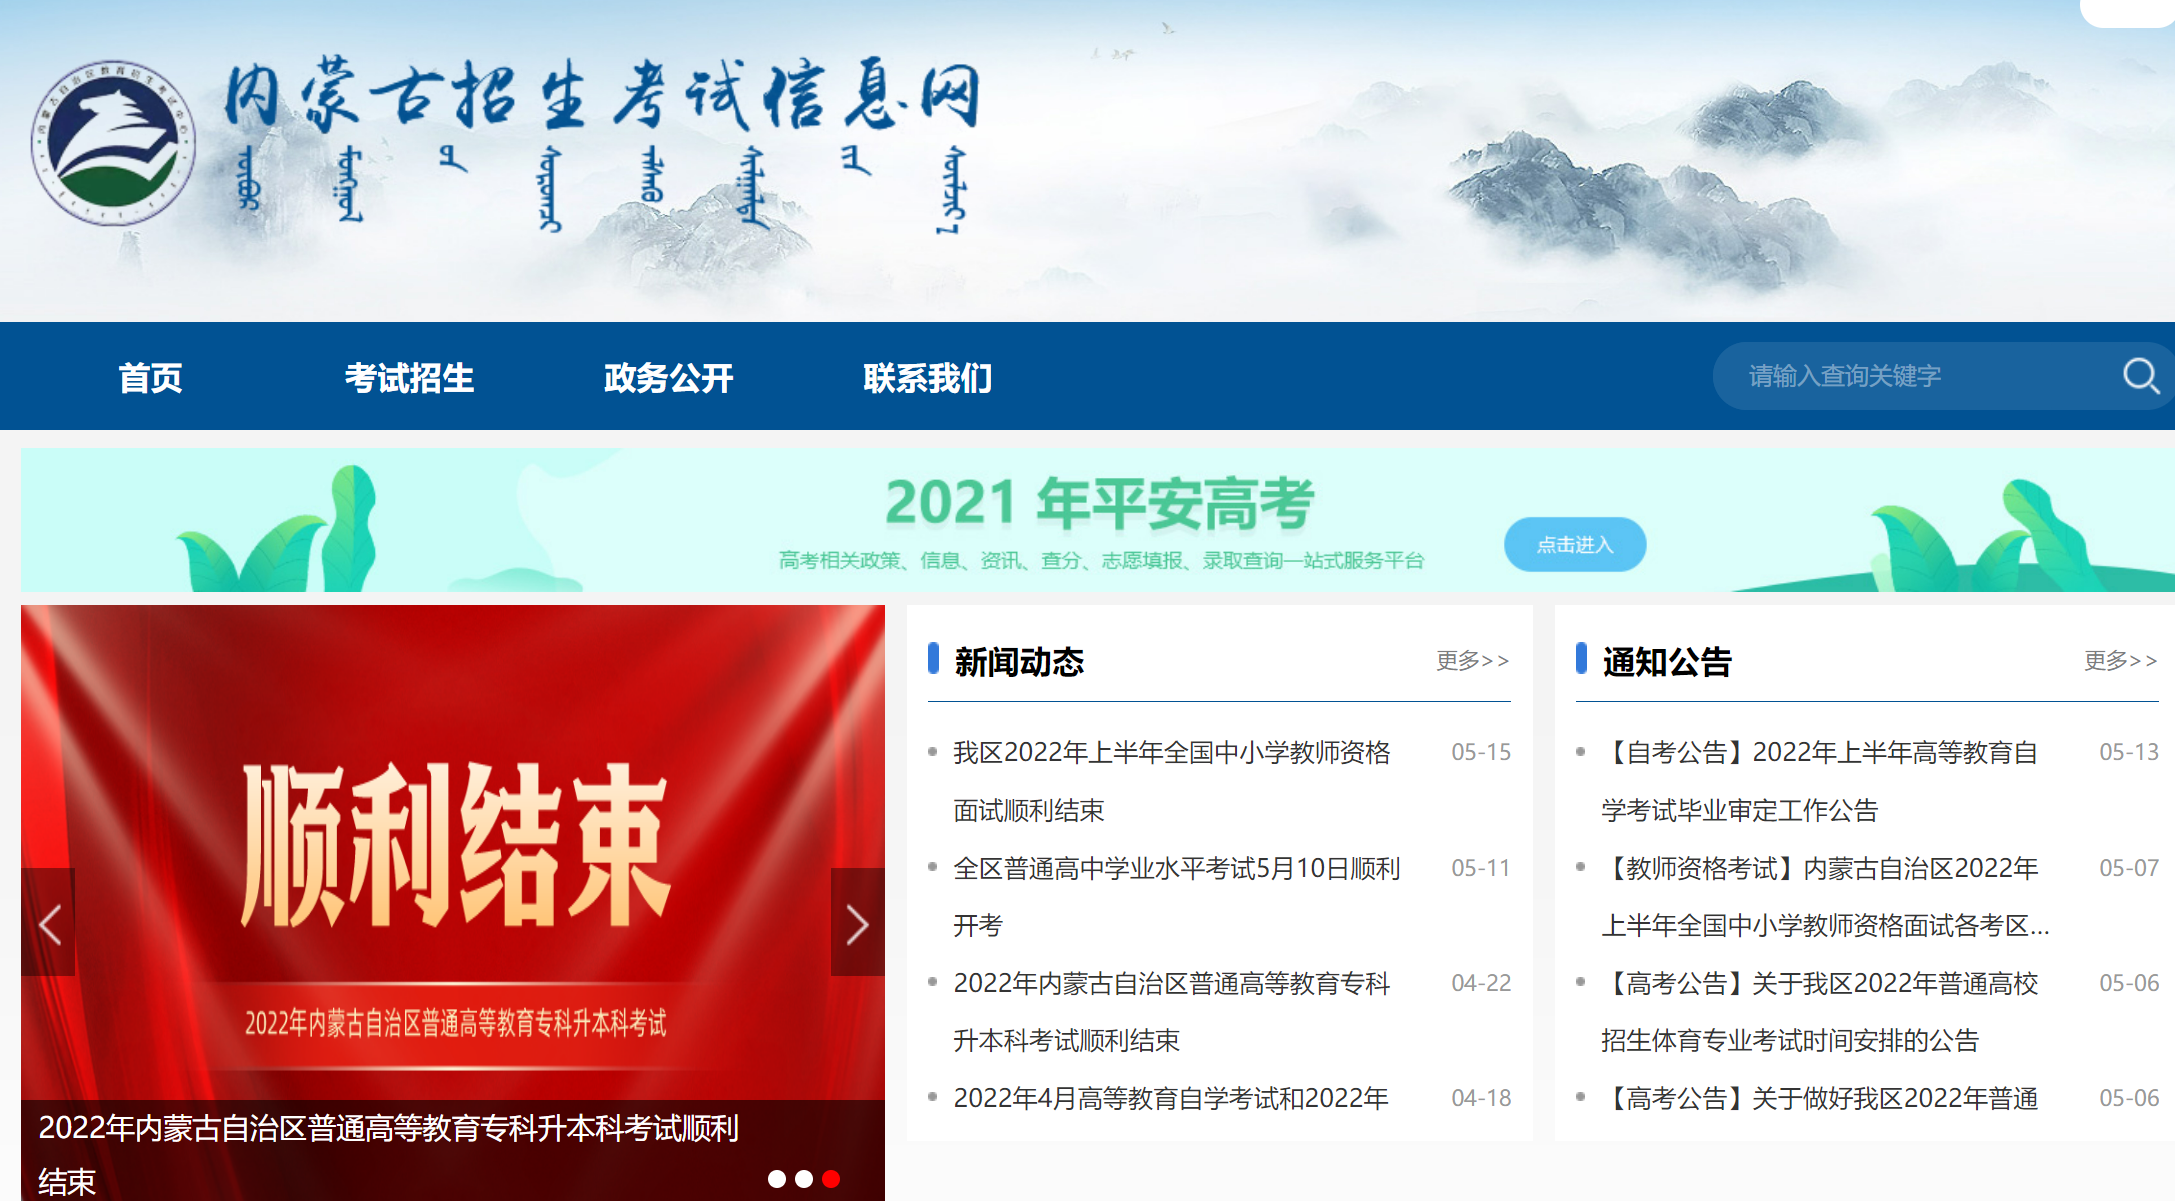Click the site logo emblem
The height and width of the screenshot is (1201, 2175).
point(113,142)
